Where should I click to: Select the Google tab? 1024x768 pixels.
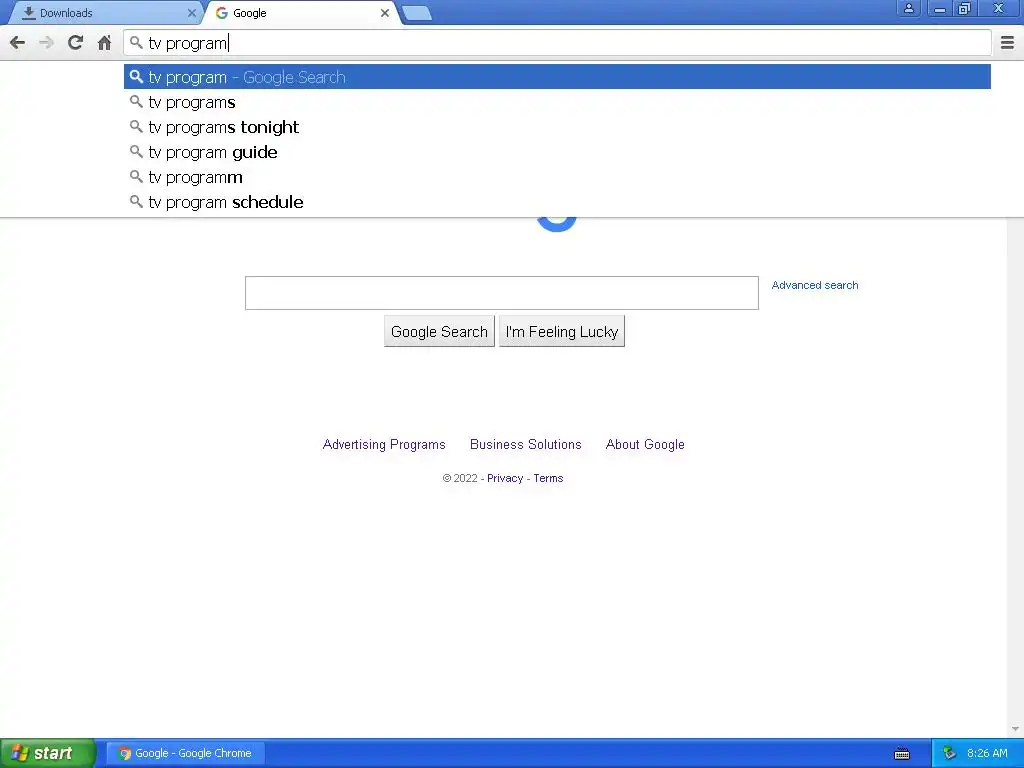pyautogui.click(x=300, y=13)
